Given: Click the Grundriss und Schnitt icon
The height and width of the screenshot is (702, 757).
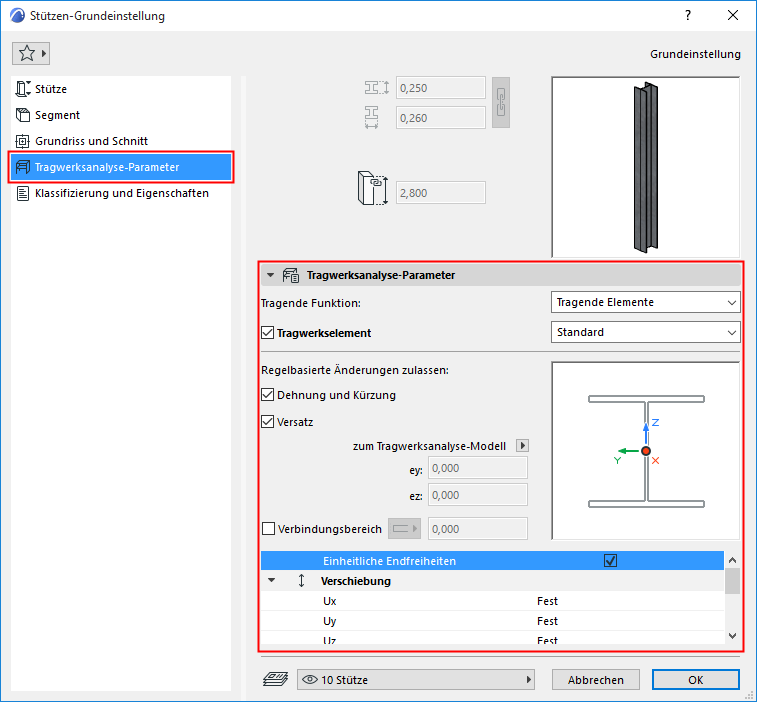Looking at the screenshot, I should tap(23, 141).
